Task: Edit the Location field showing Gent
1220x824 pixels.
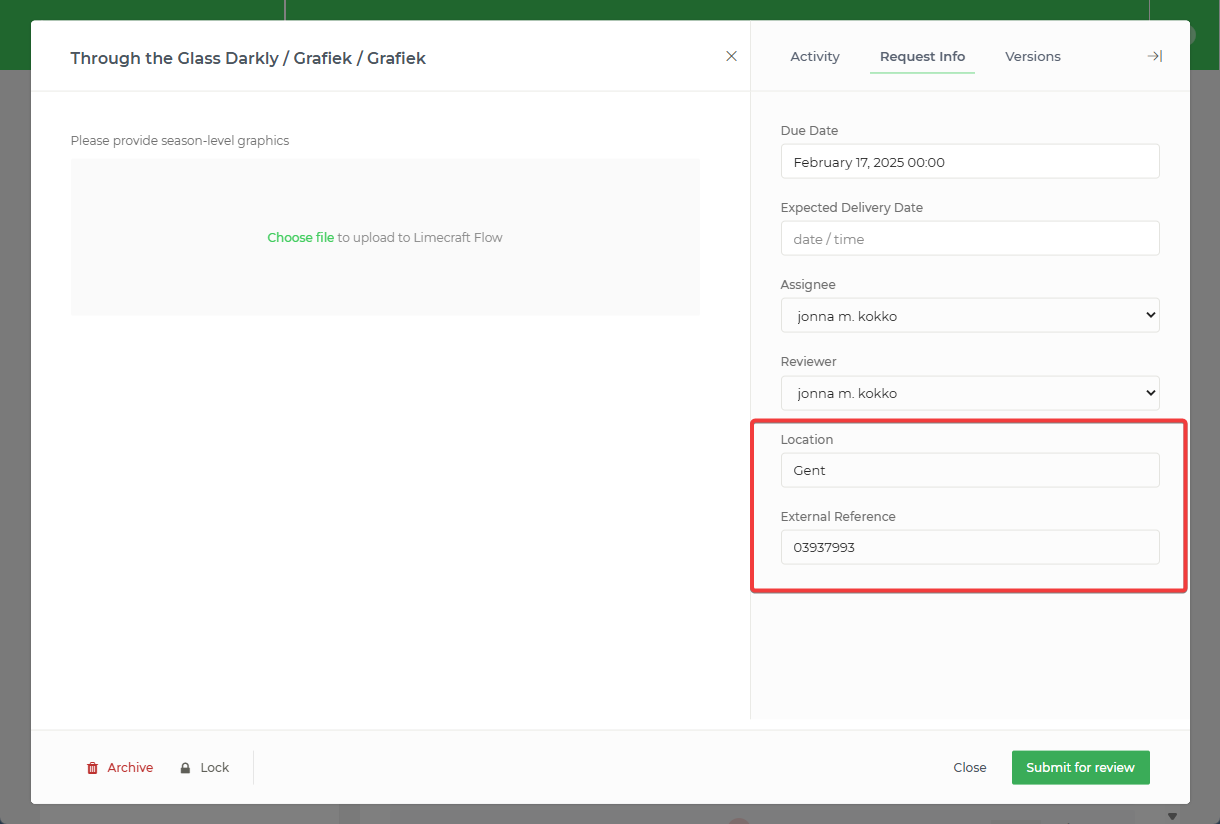Action: [970, 470]
